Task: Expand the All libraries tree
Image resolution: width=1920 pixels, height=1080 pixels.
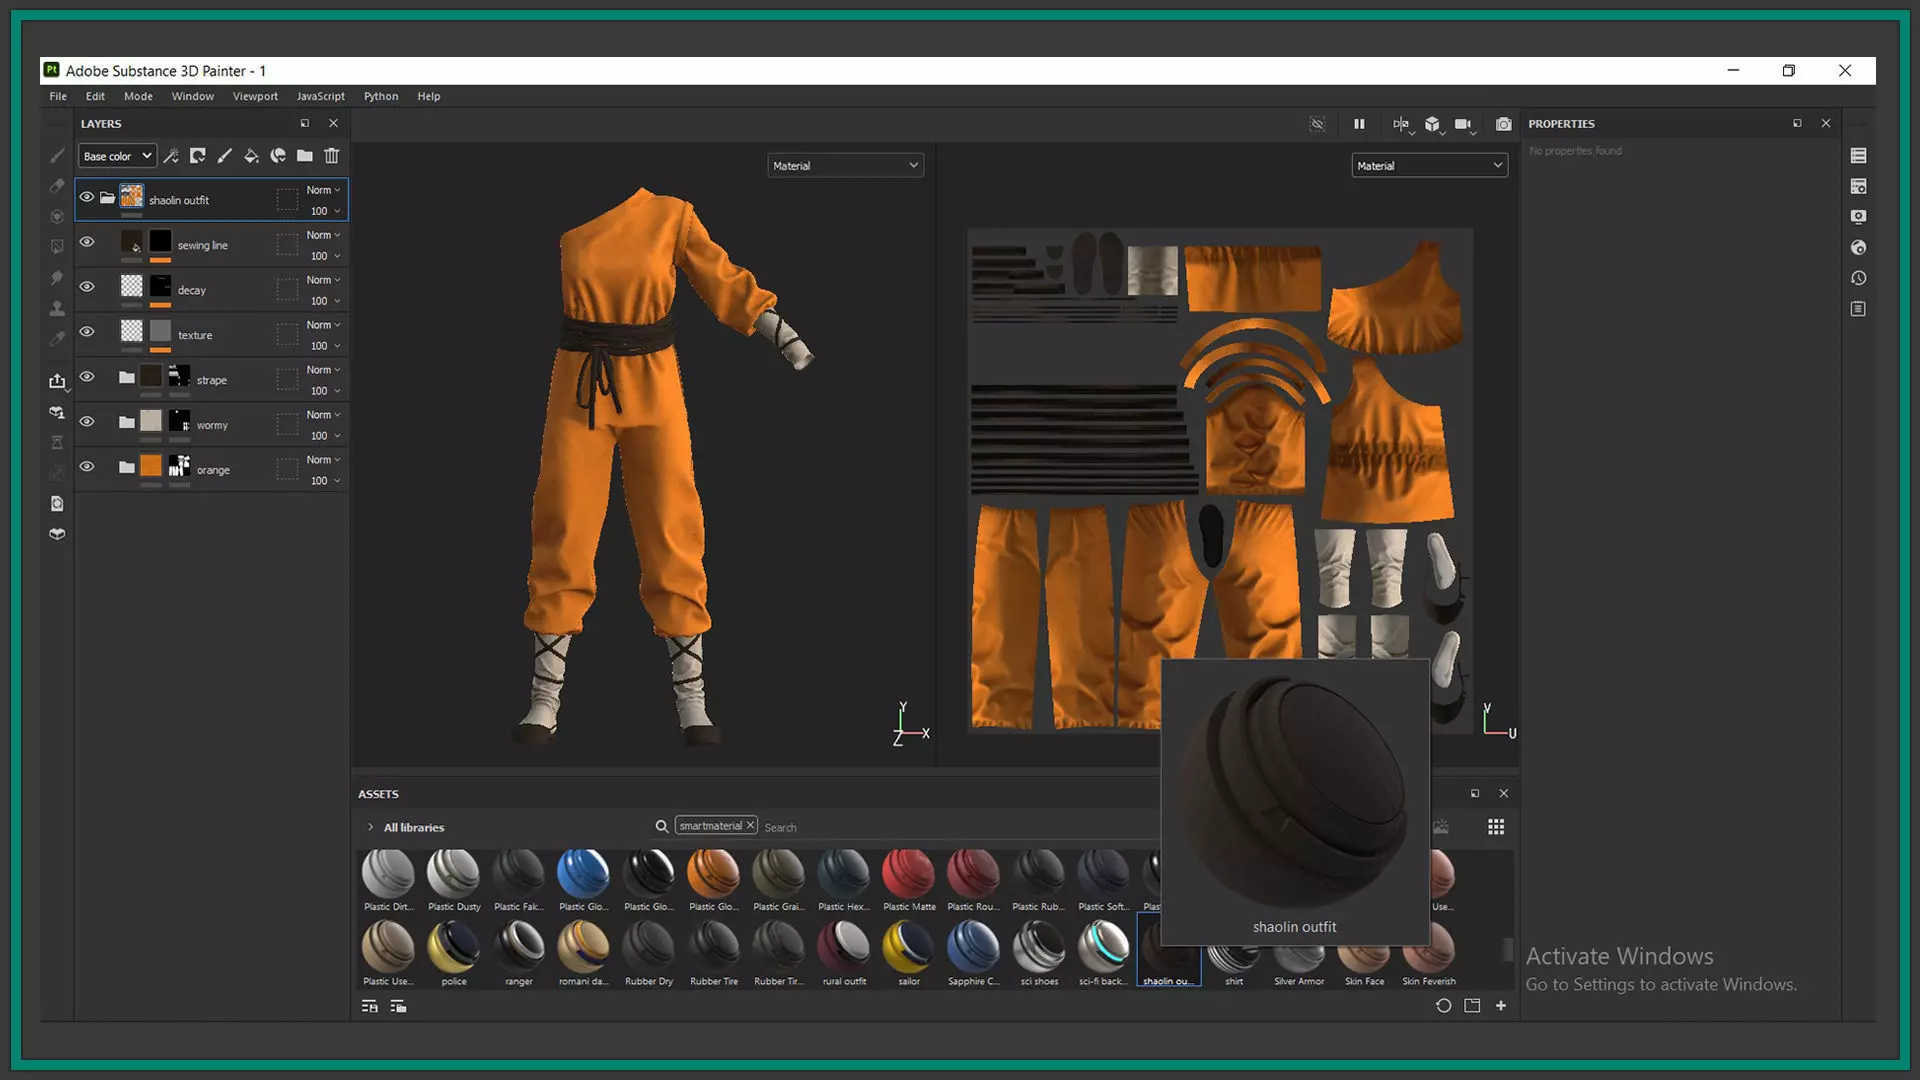Action: coord(370,827)
